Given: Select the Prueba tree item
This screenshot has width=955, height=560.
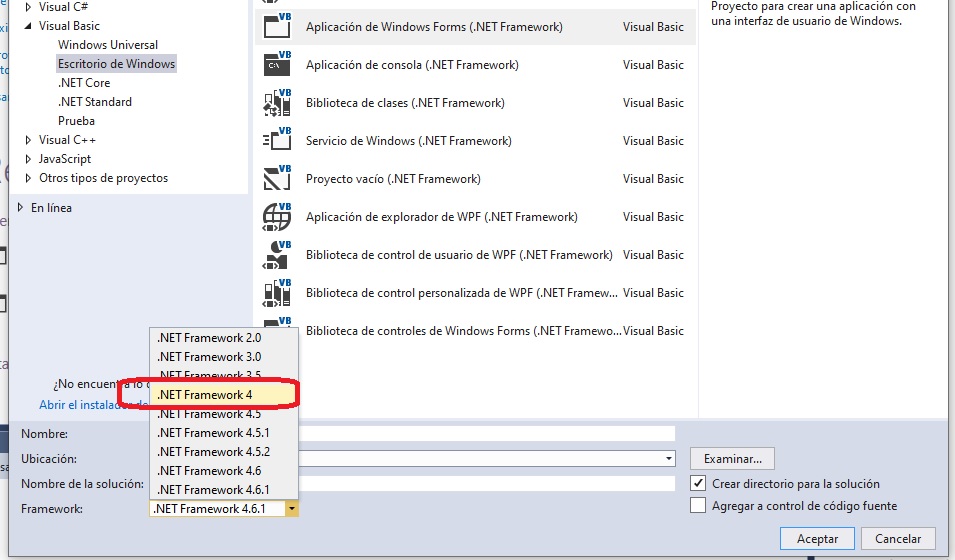Looking at the screenshot, I should click(77, 121).
